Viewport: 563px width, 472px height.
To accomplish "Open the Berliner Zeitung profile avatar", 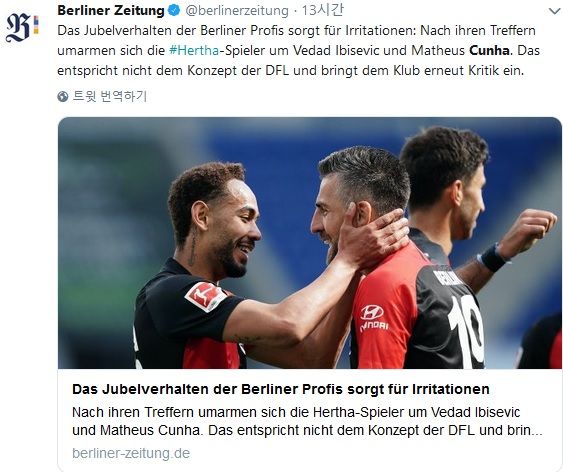I will tap(22, 28).
